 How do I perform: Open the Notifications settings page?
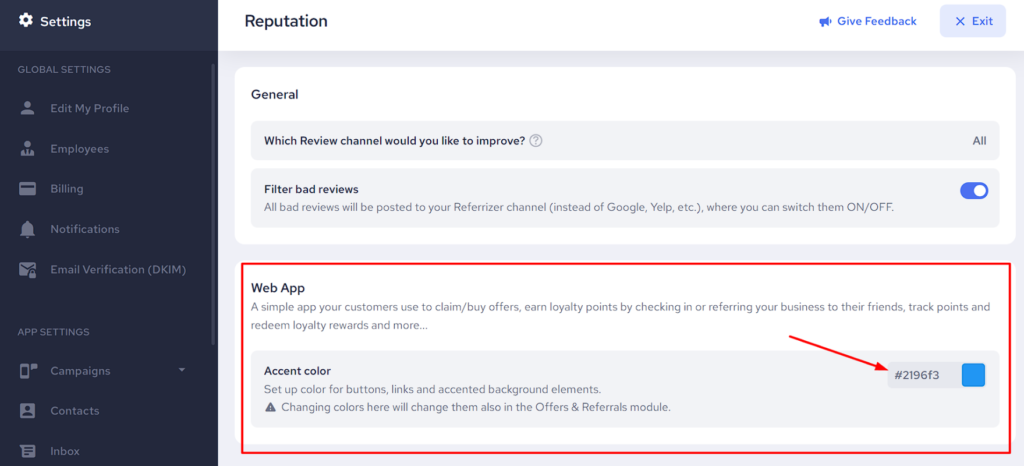(x=85, y=229)
